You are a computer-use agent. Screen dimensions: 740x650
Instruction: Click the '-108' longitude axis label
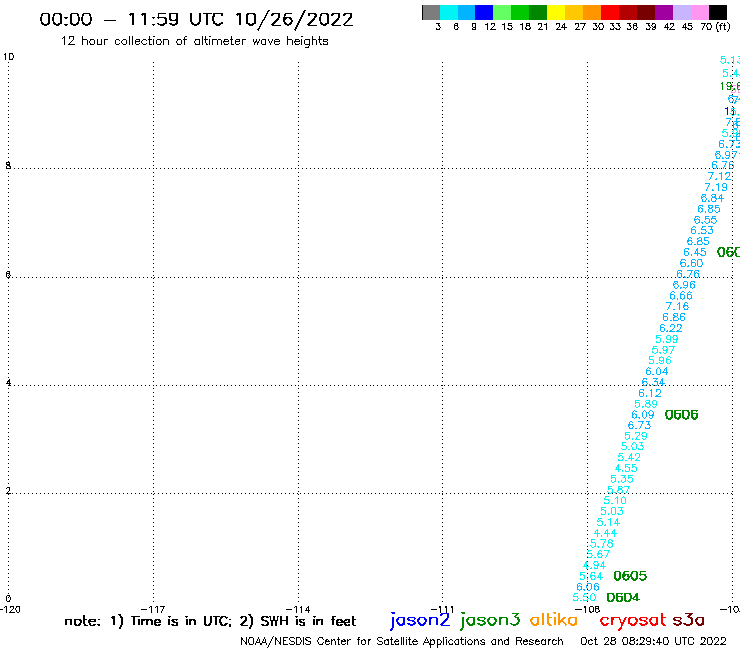(x=587, y=609)
